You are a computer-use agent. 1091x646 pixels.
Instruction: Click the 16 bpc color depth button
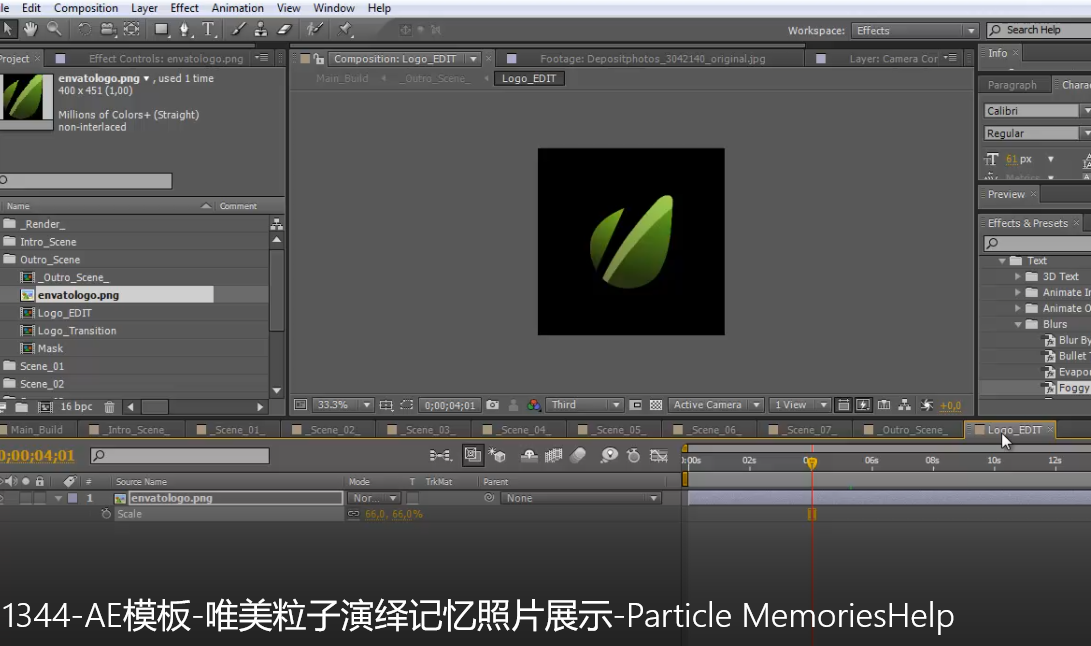tap(77, 407)
